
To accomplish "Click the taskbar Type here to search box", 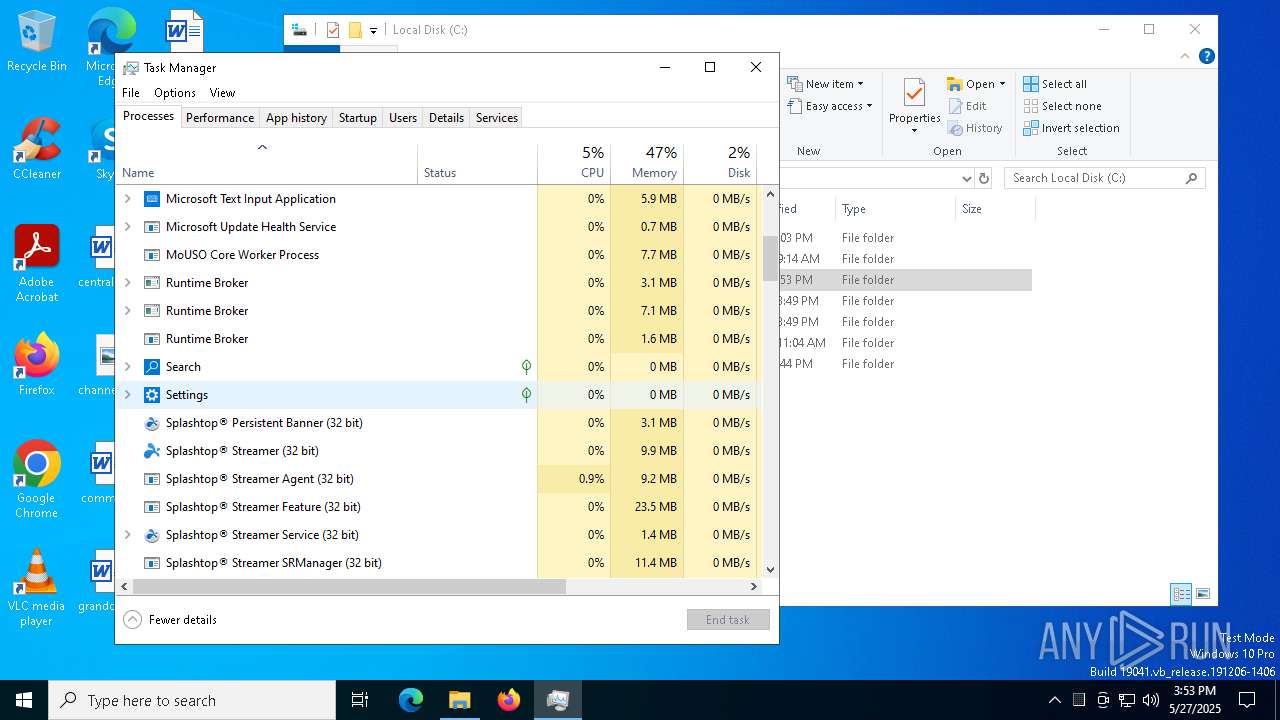I will [x=192, y=700].
